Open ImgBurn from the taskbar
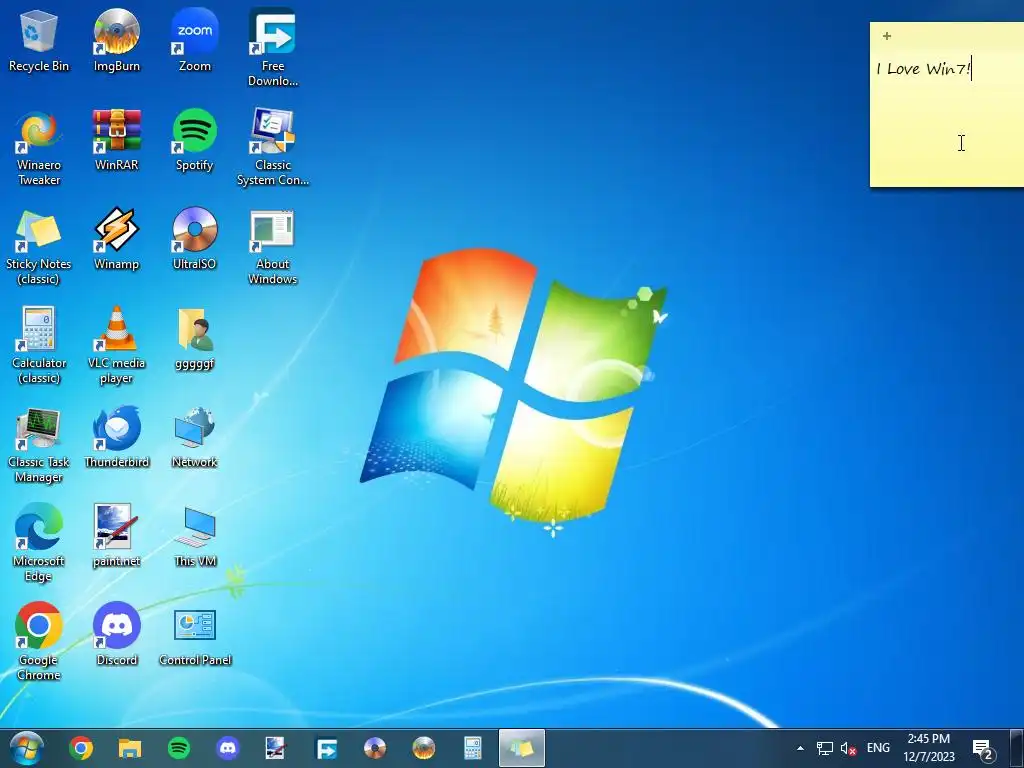Viewport: 1024px width, 768px height. coord(424,748)
